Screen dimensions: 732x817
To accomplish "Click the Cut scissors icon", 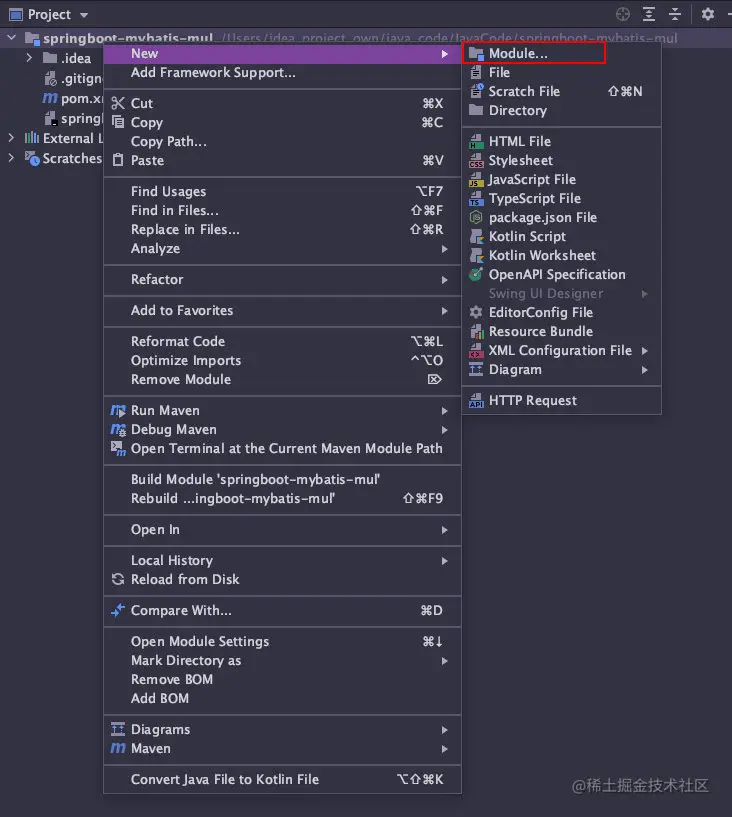I will point(118,103).
